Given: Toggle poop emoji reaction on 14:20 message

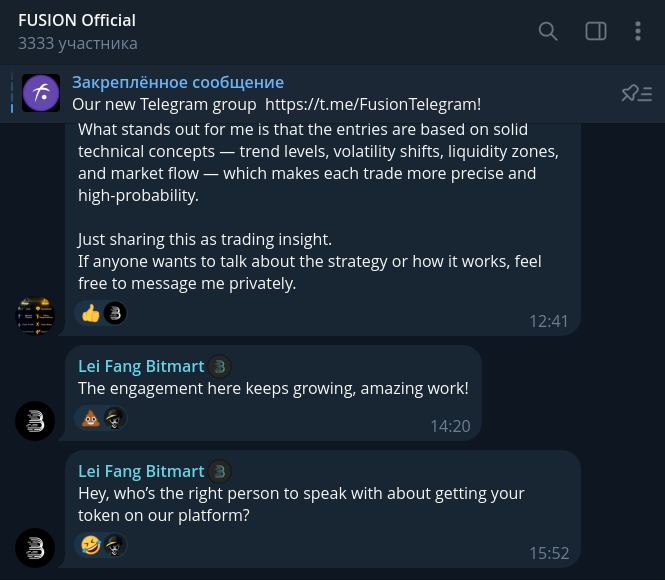Looking at the screenshot, I should click(91, 419).
